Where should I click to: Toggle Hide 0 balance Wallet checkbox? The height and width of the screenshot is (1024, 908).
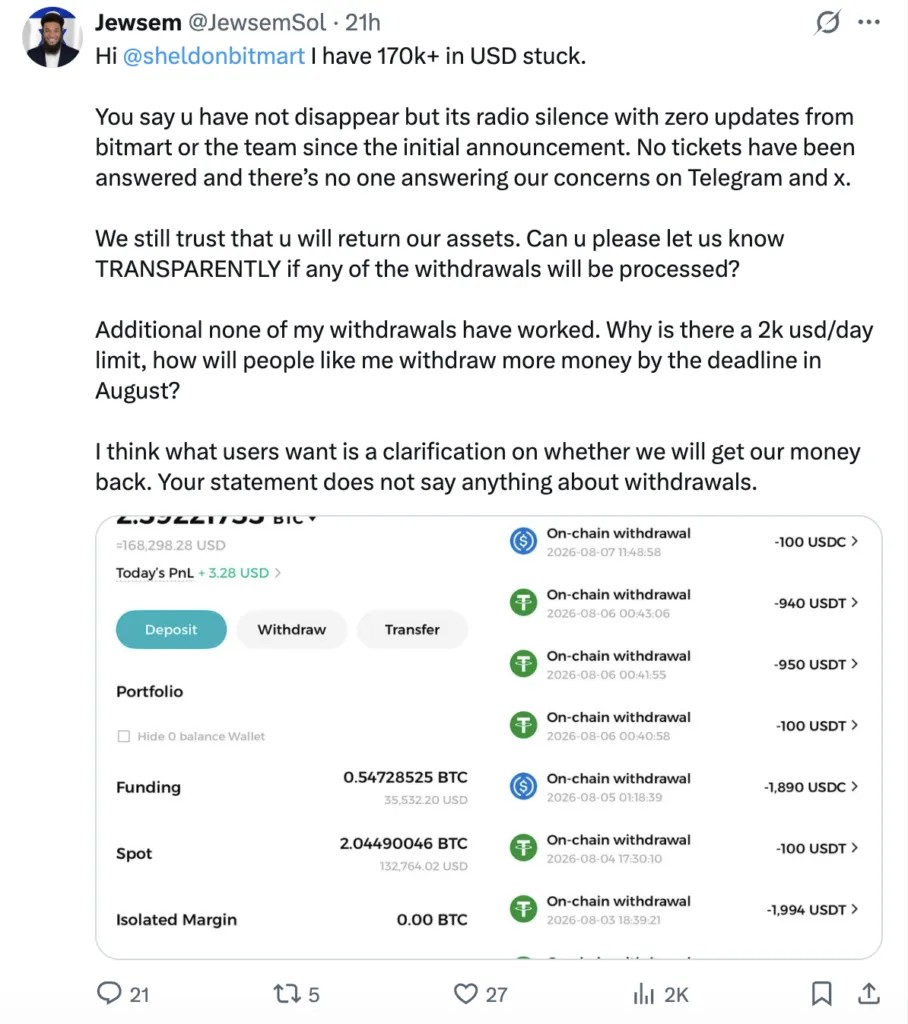(123, 736)
